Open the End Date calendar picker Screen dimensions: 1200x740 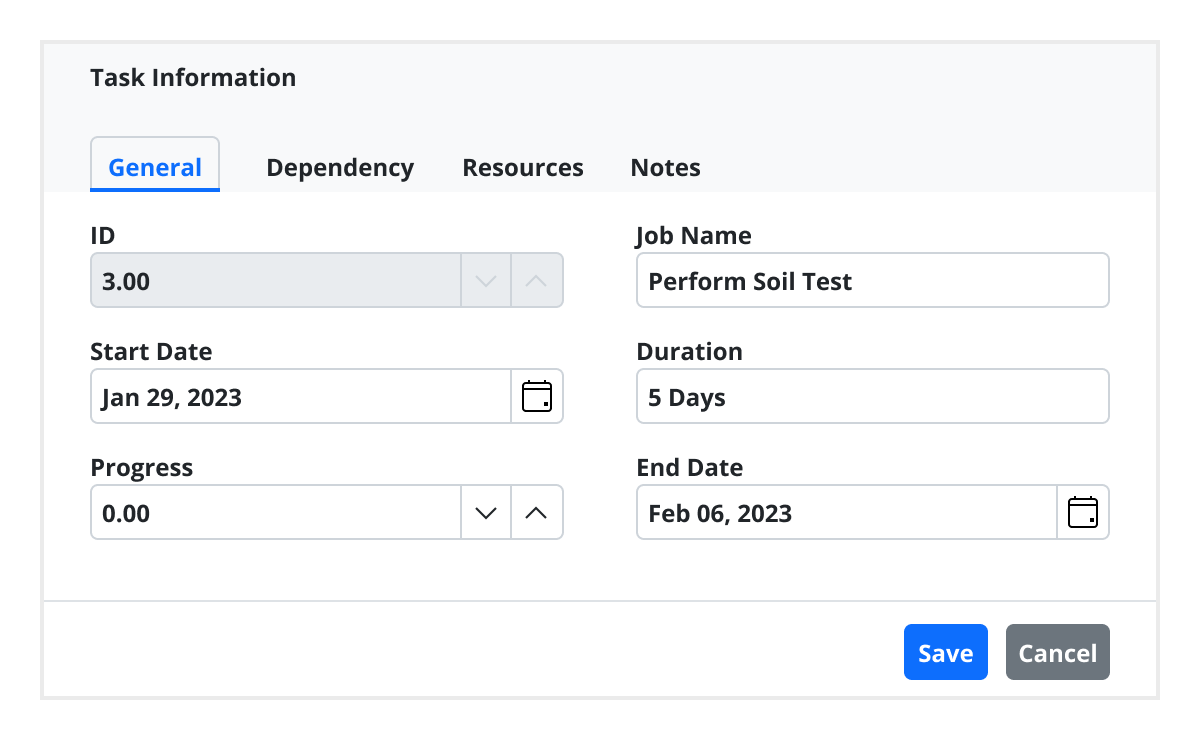(x=1083, y=512)
